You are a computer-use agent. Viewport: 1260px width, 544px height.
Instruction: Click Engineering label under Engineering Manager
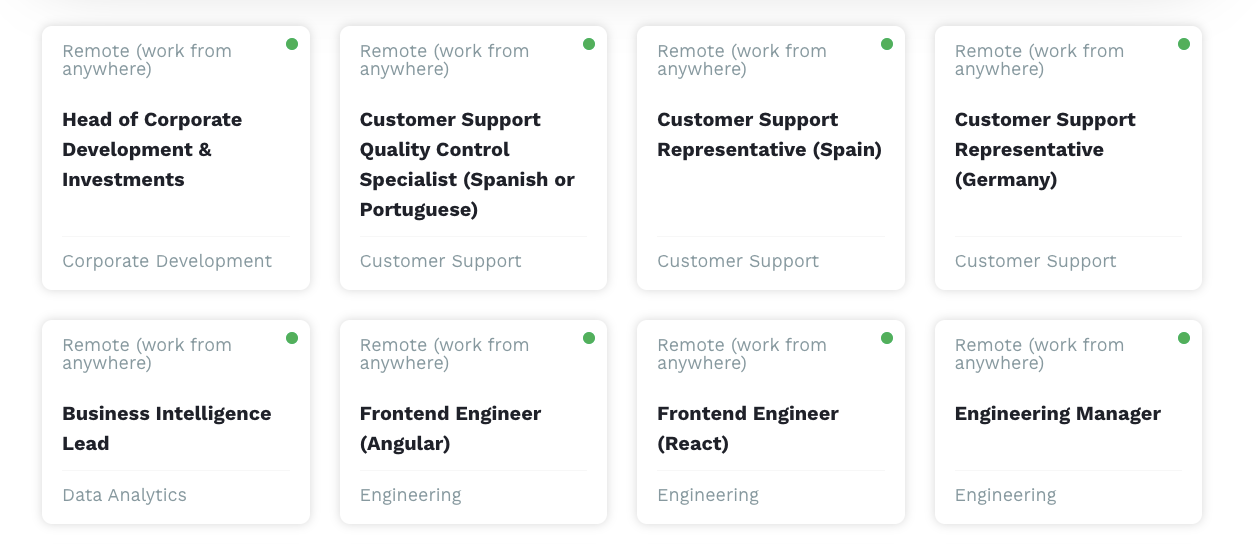pyautogui.click(x=1005, y=495)
